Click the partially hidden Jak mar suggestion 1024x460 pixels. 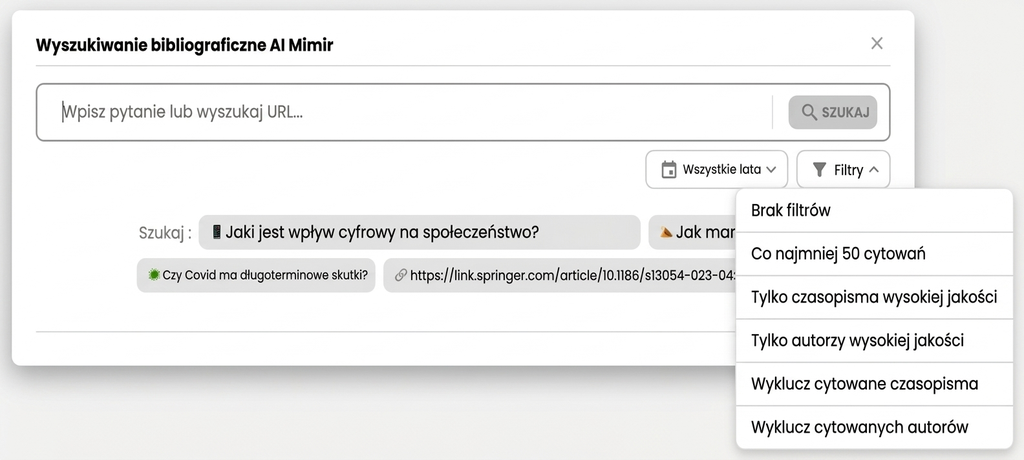tap(693, 232)
